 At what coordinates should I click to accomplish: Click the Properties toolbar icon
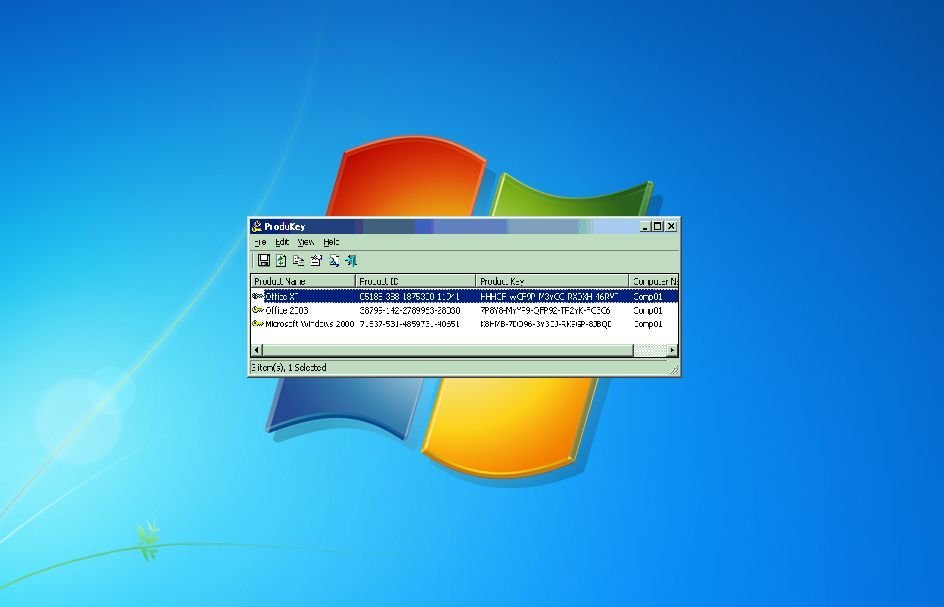pos(316,260)
